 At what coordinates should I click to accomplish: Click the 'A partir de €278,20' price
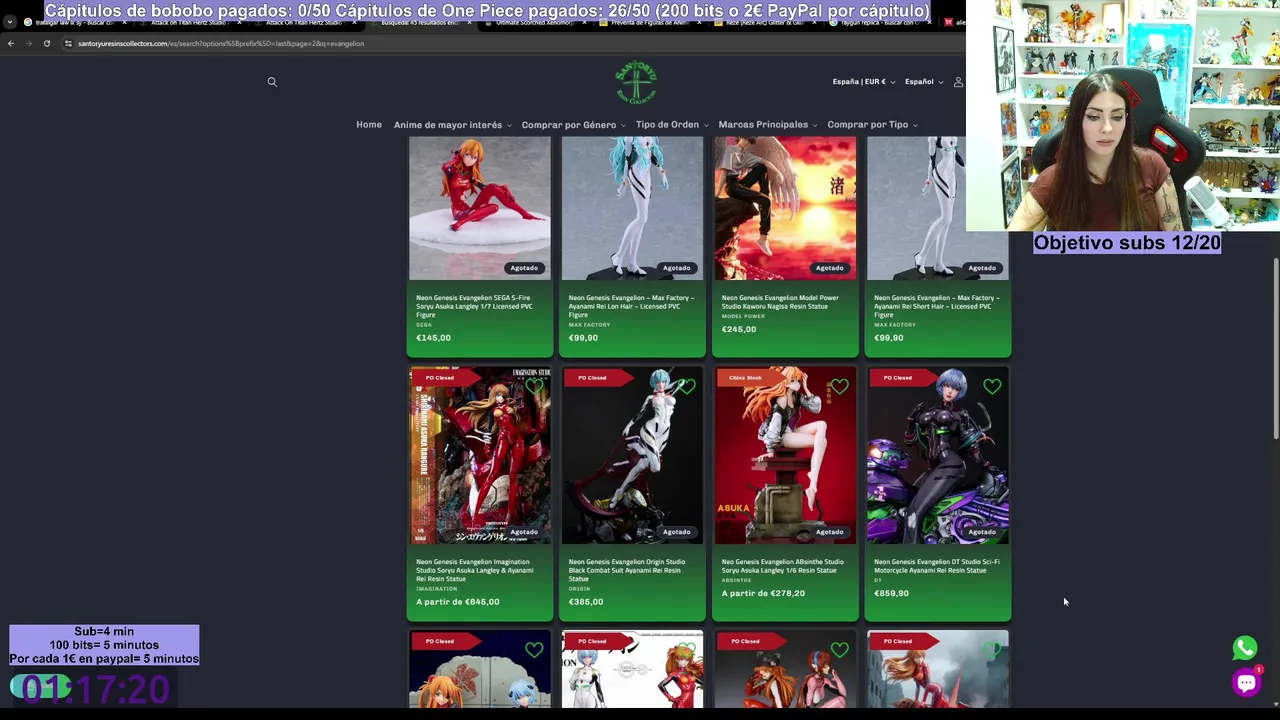point(763,593)
